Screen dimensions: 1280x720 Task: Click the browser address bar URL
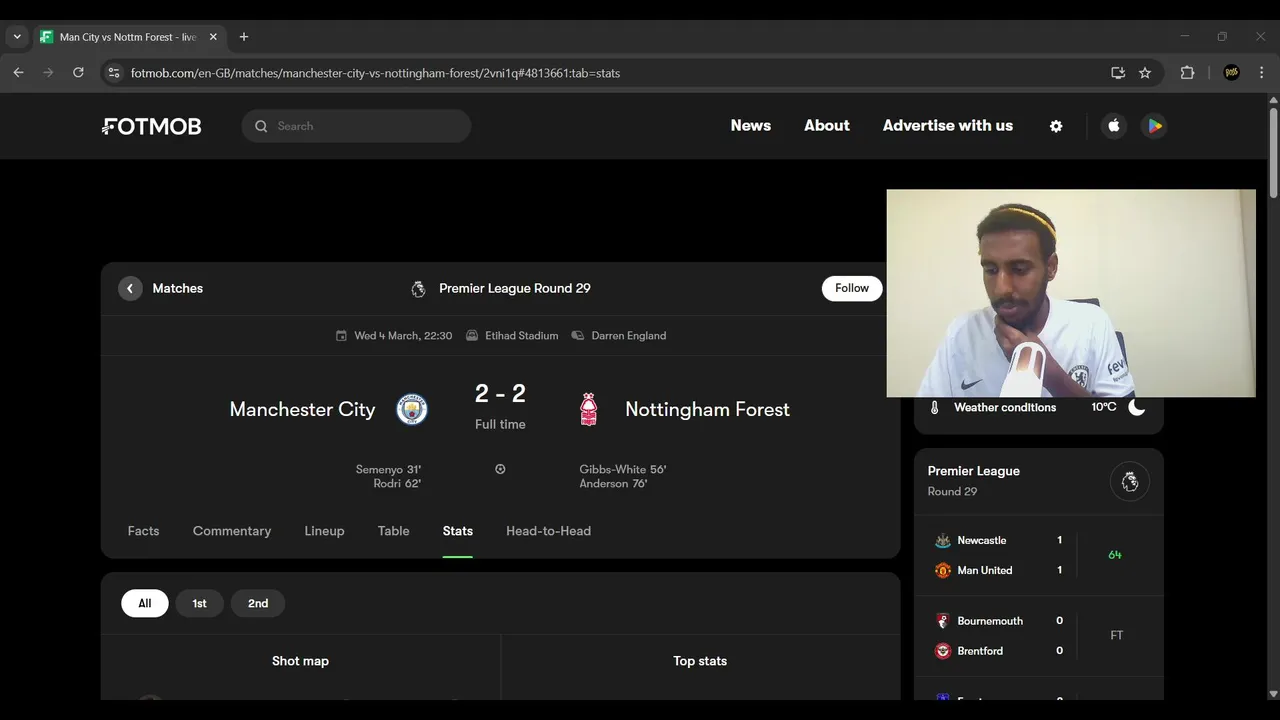(375, 73)
